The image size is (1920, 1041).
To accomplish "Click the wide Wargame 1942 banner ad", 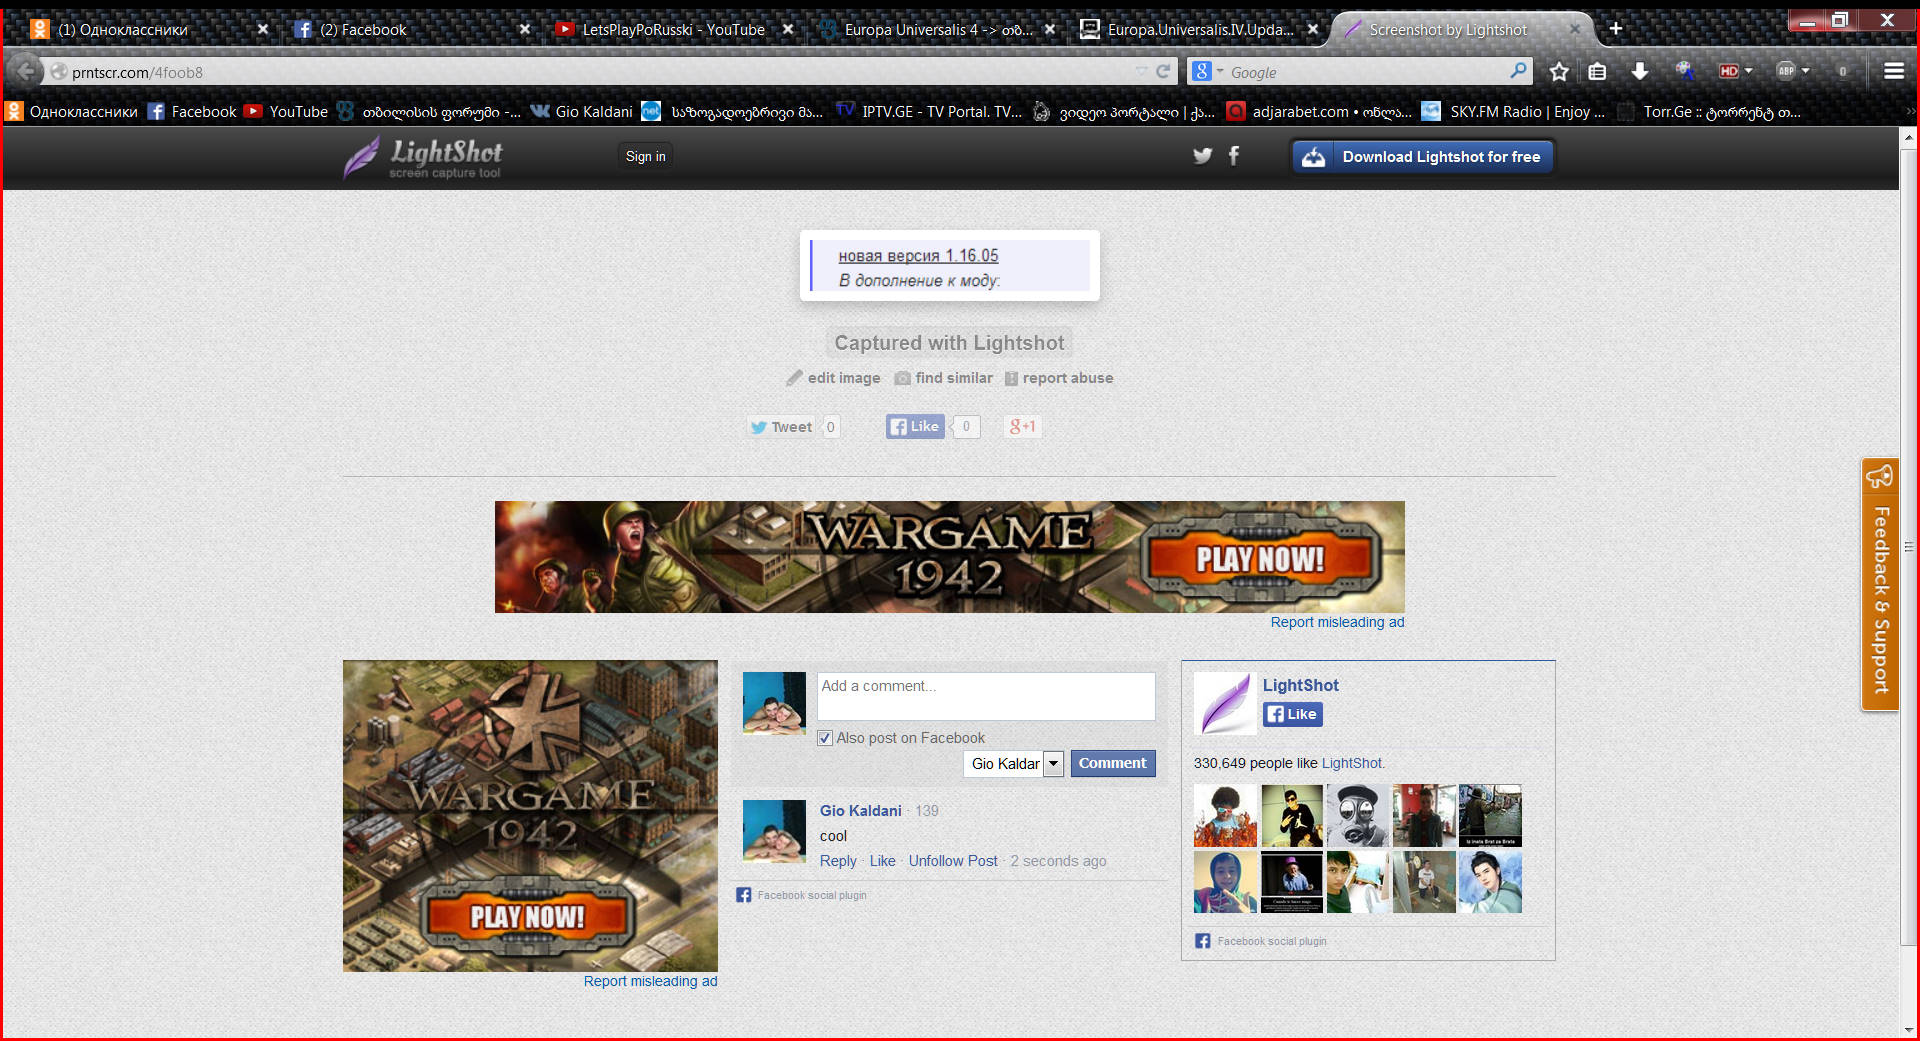I will (x=950, y=557).
